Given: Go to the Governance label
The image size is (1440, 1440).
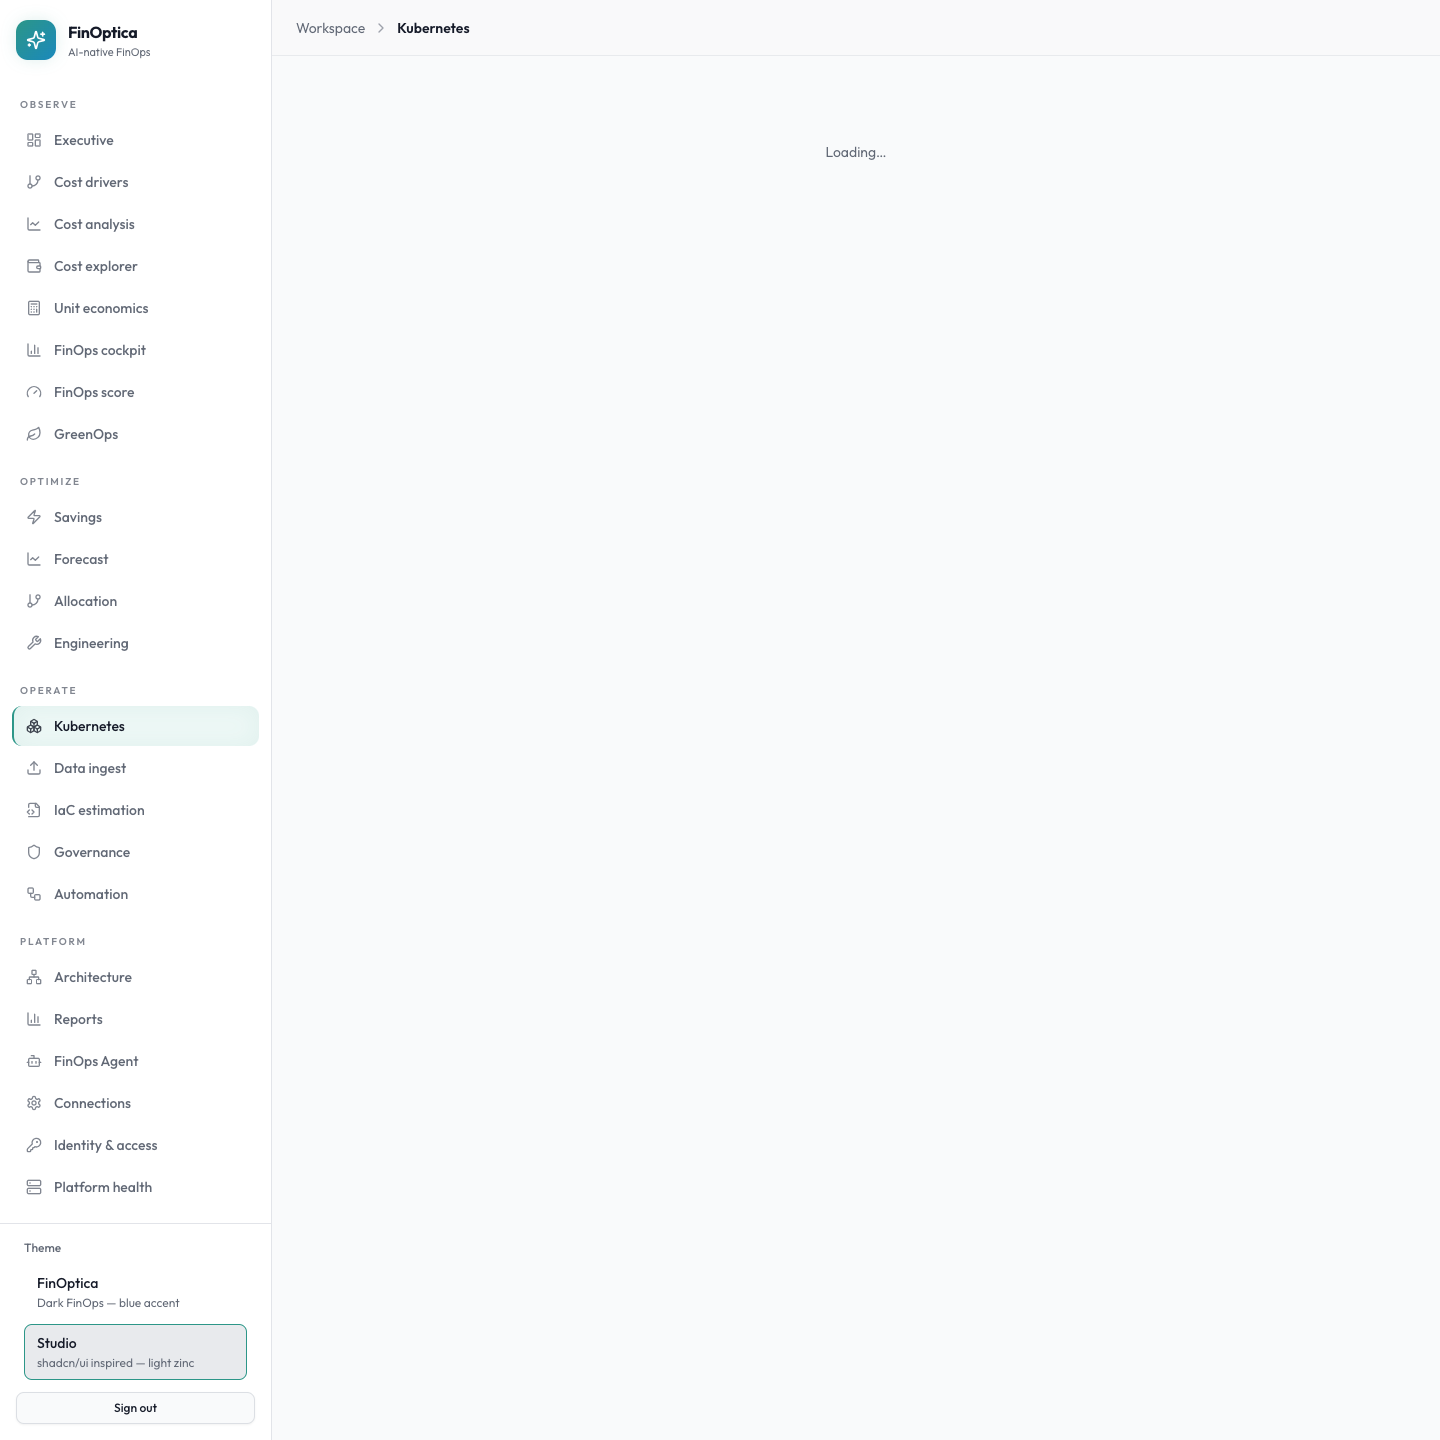Looking at the screenshot, I should [x=92, y=852].
